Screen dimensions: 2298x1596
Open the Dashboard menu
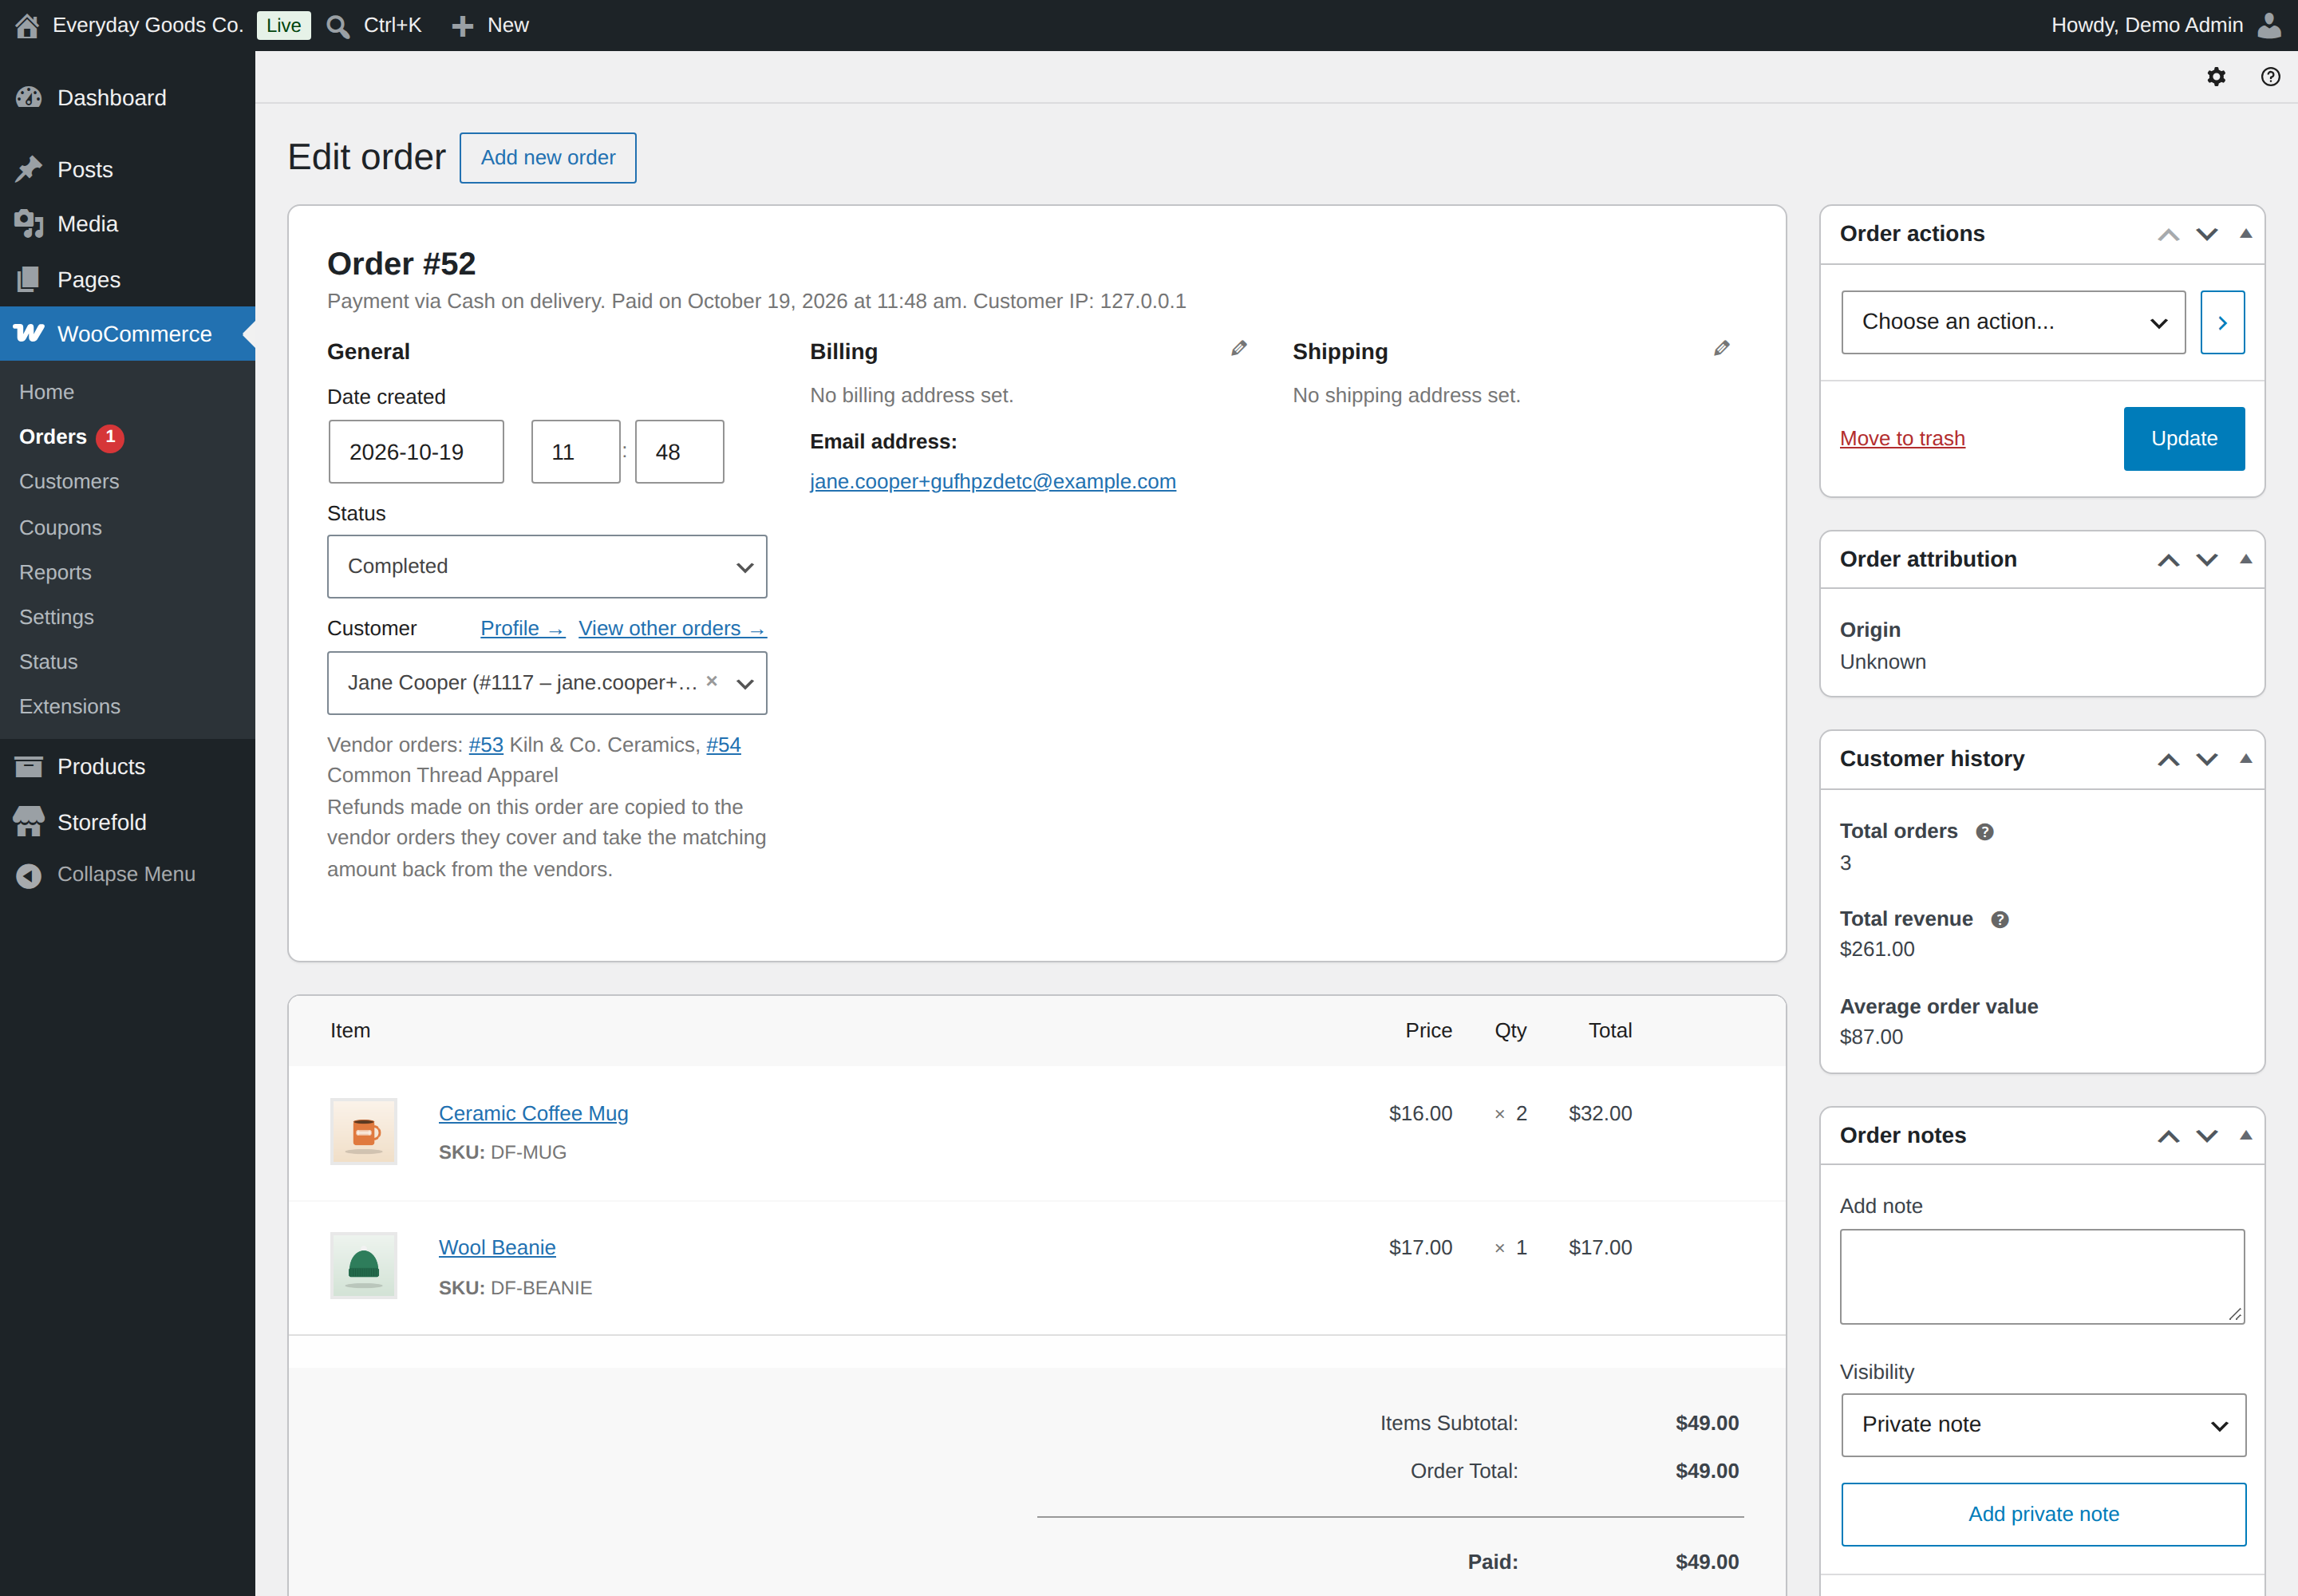[x=127, y=98]
